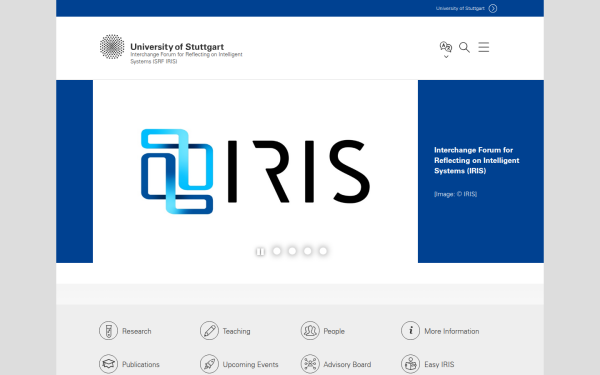Follow the top-bar University of Stuttgart link

point(460,8)
